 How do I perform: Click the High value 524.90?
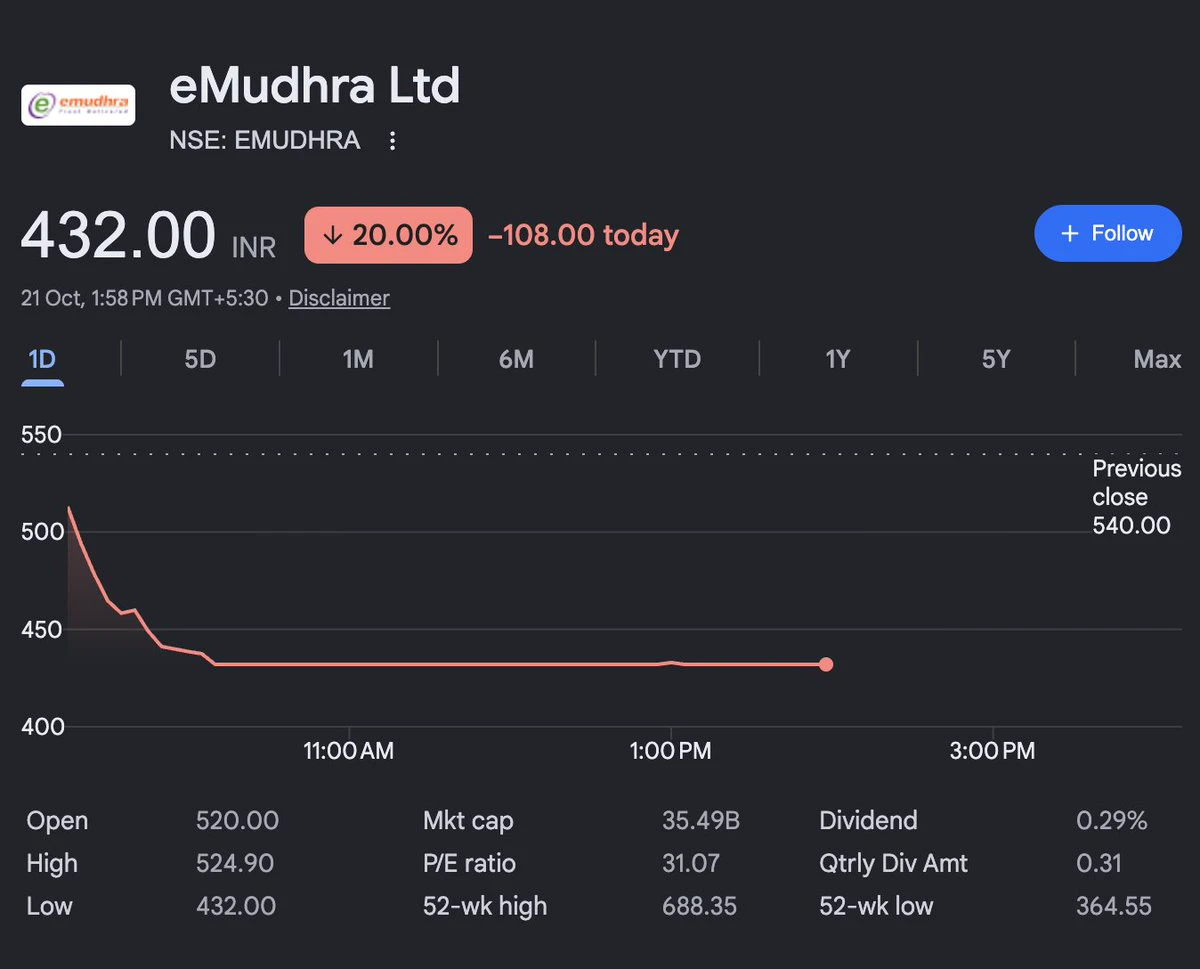(x=235, y=863)
